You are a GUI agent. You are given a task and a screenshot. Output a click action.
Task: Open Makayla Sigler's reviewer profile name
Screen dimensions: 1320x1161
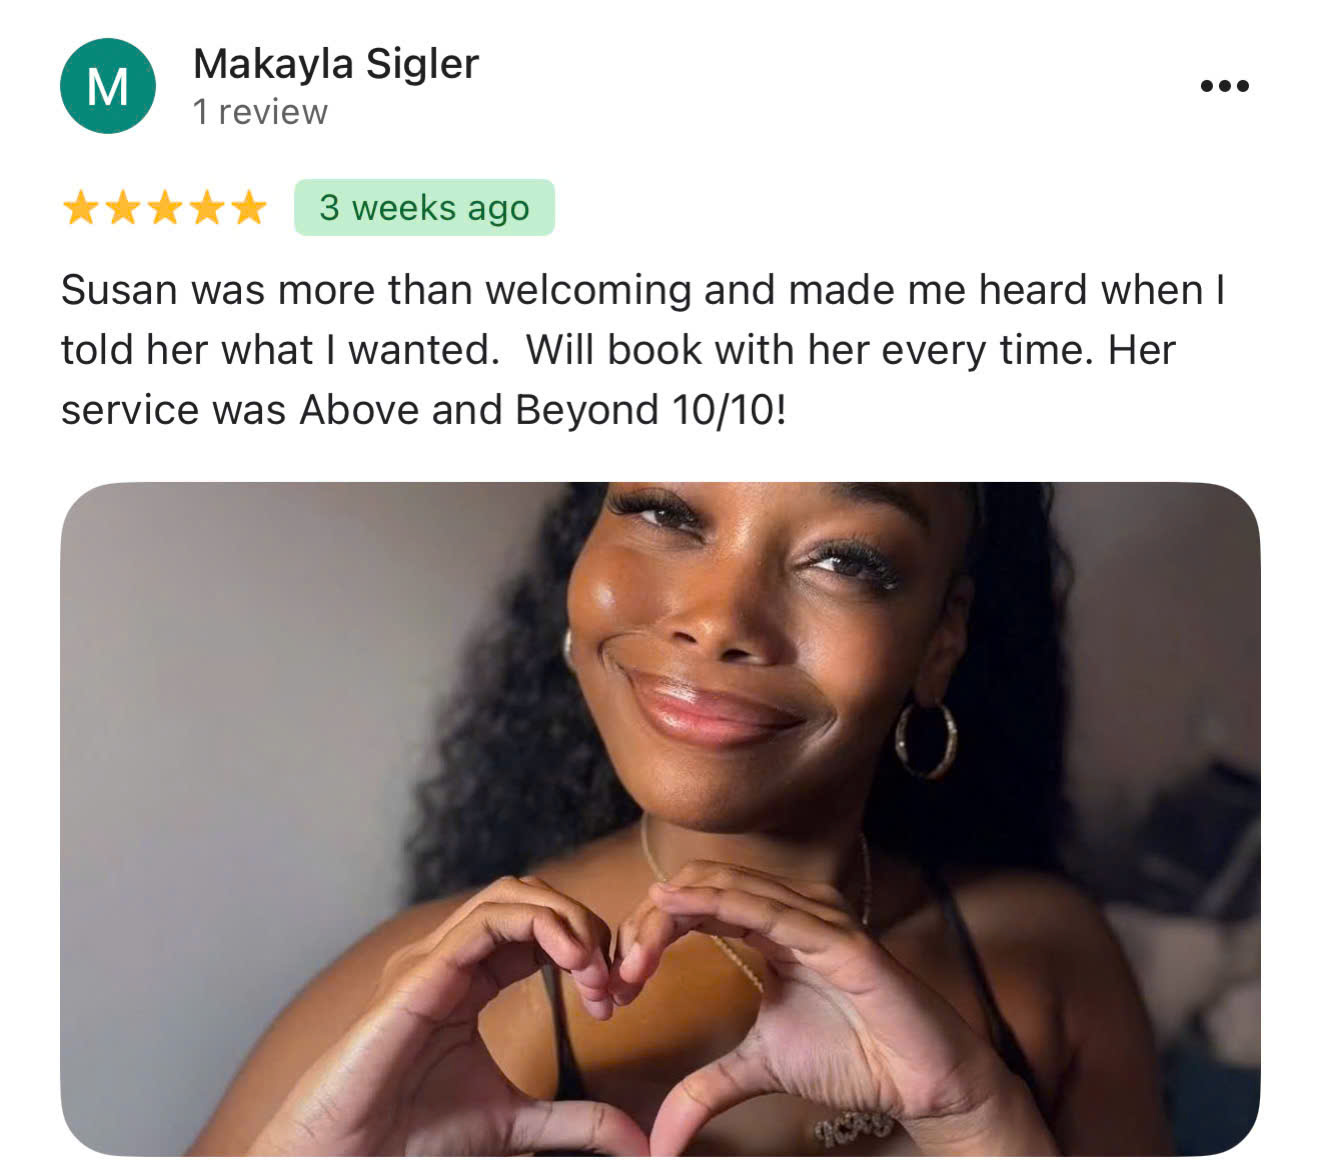pos(336,64)
